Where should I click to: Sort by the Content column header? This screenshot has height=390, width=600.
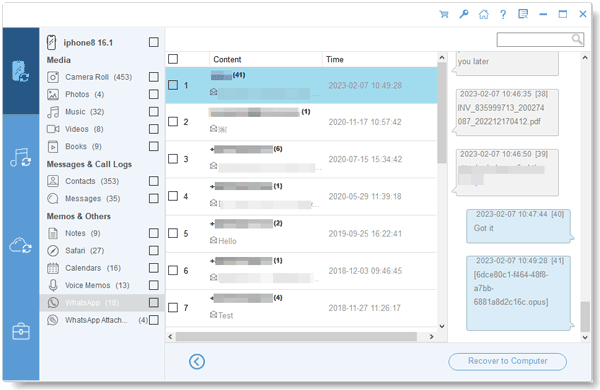pos(266,59)
